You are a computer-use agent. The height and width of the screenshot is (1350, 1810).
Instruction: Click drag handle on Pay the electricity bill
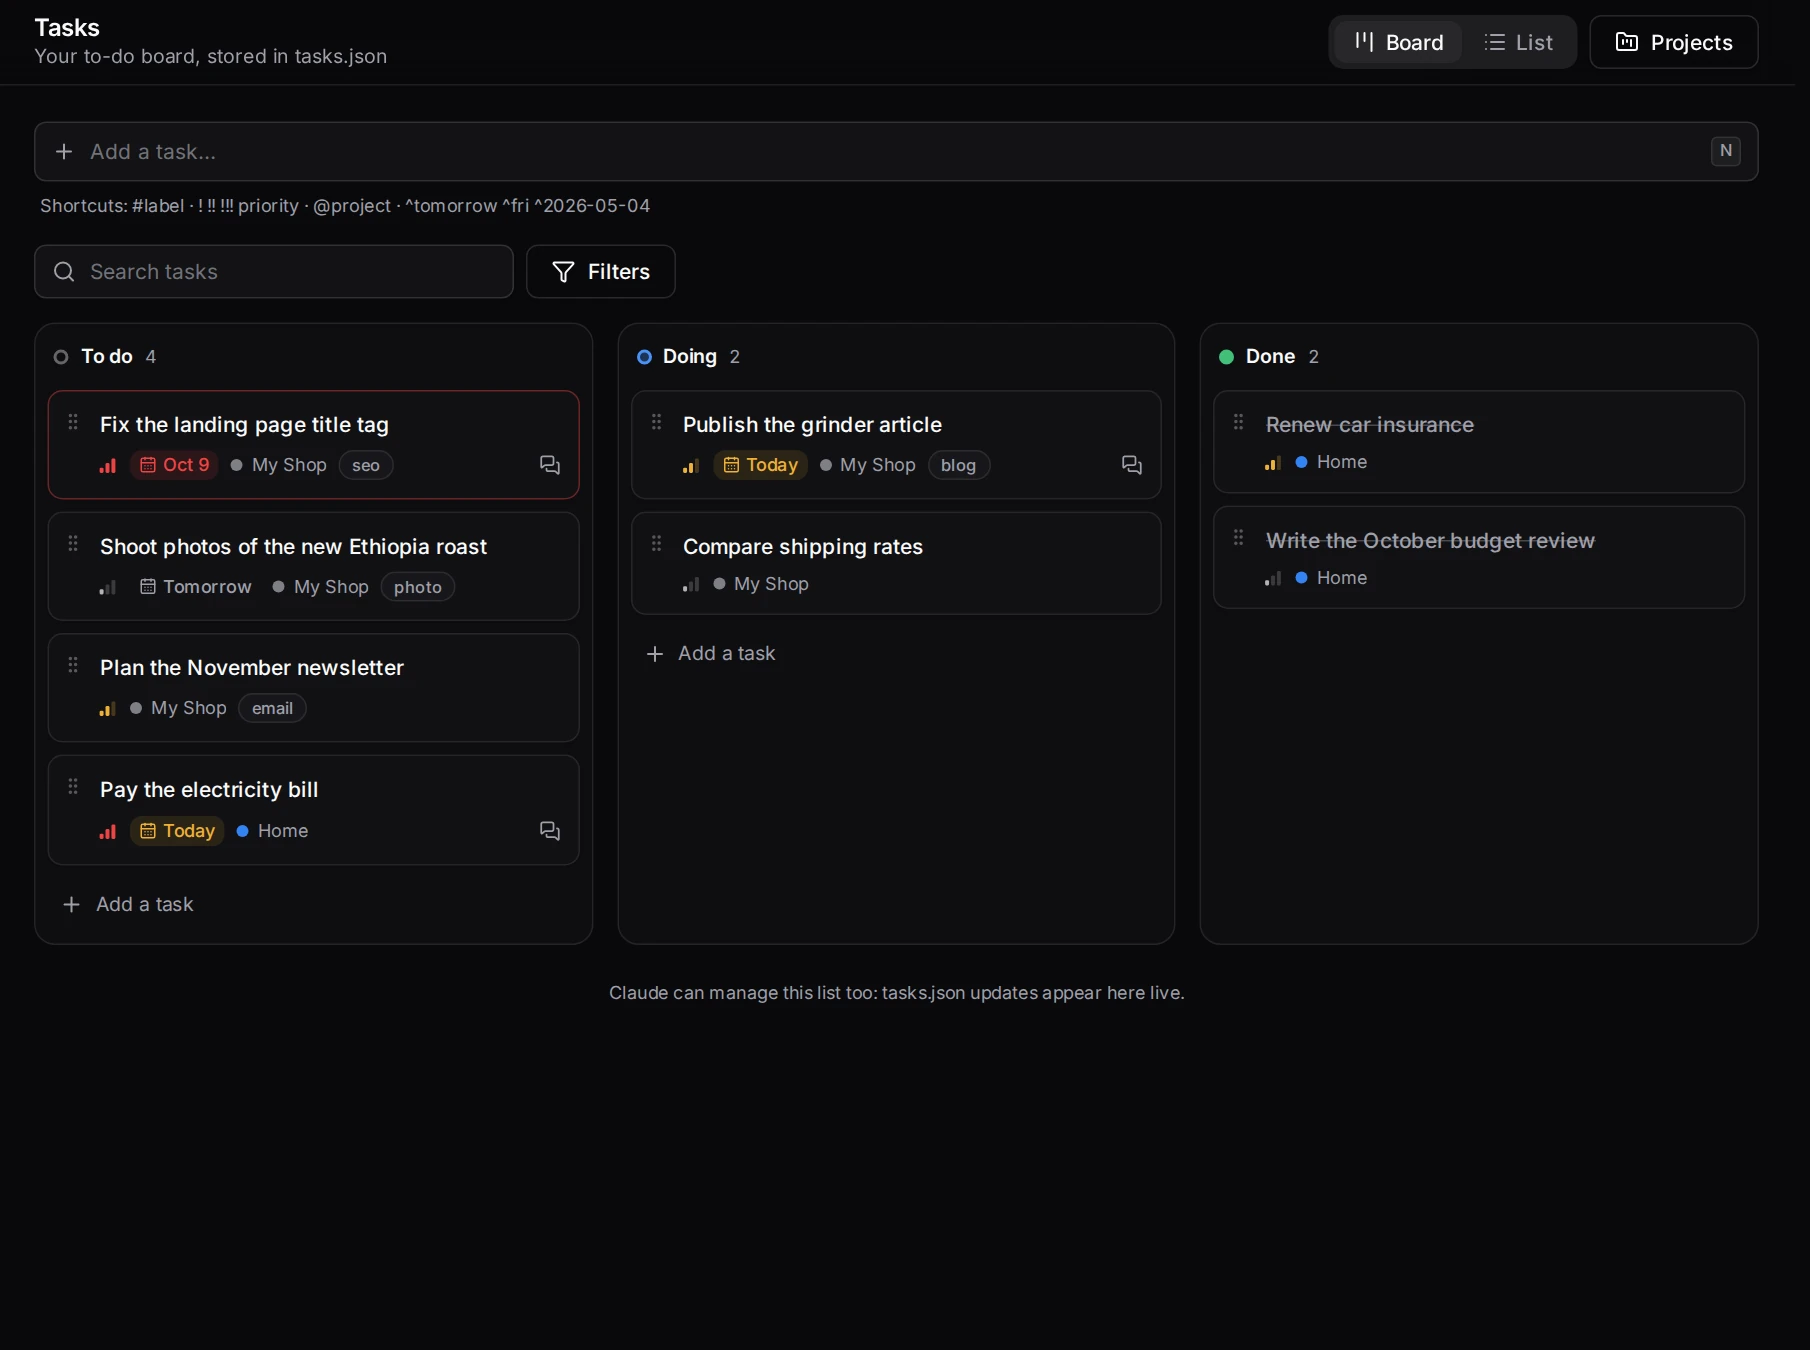[73, 787]
